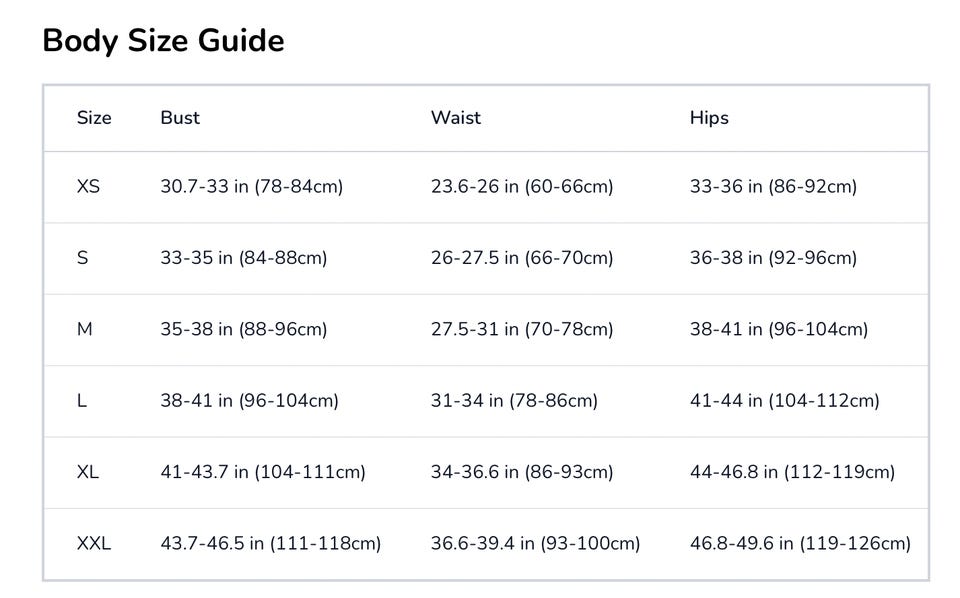
Task: Select the Size column header
Action: click(94, 118)
